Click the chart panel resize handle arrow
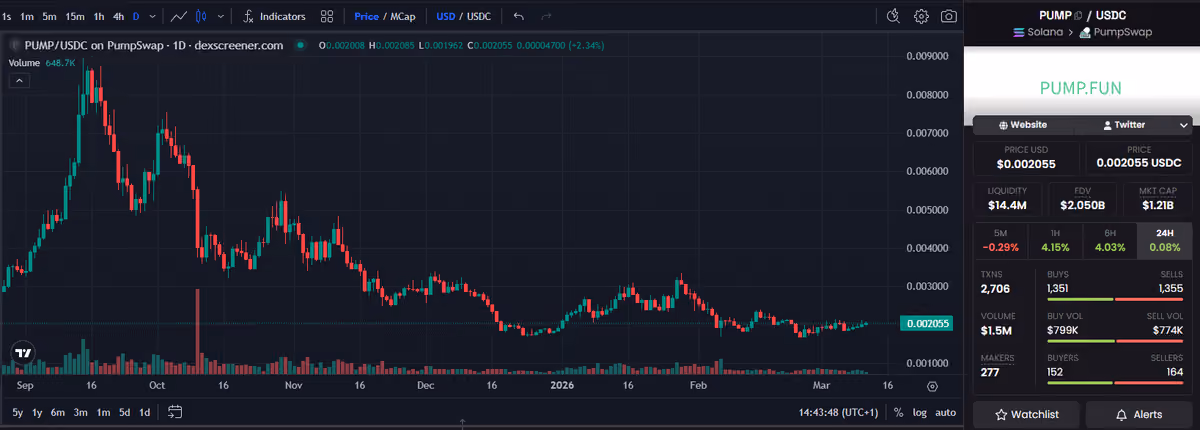This screenshot has height=430, width=1200. (463, 425)
